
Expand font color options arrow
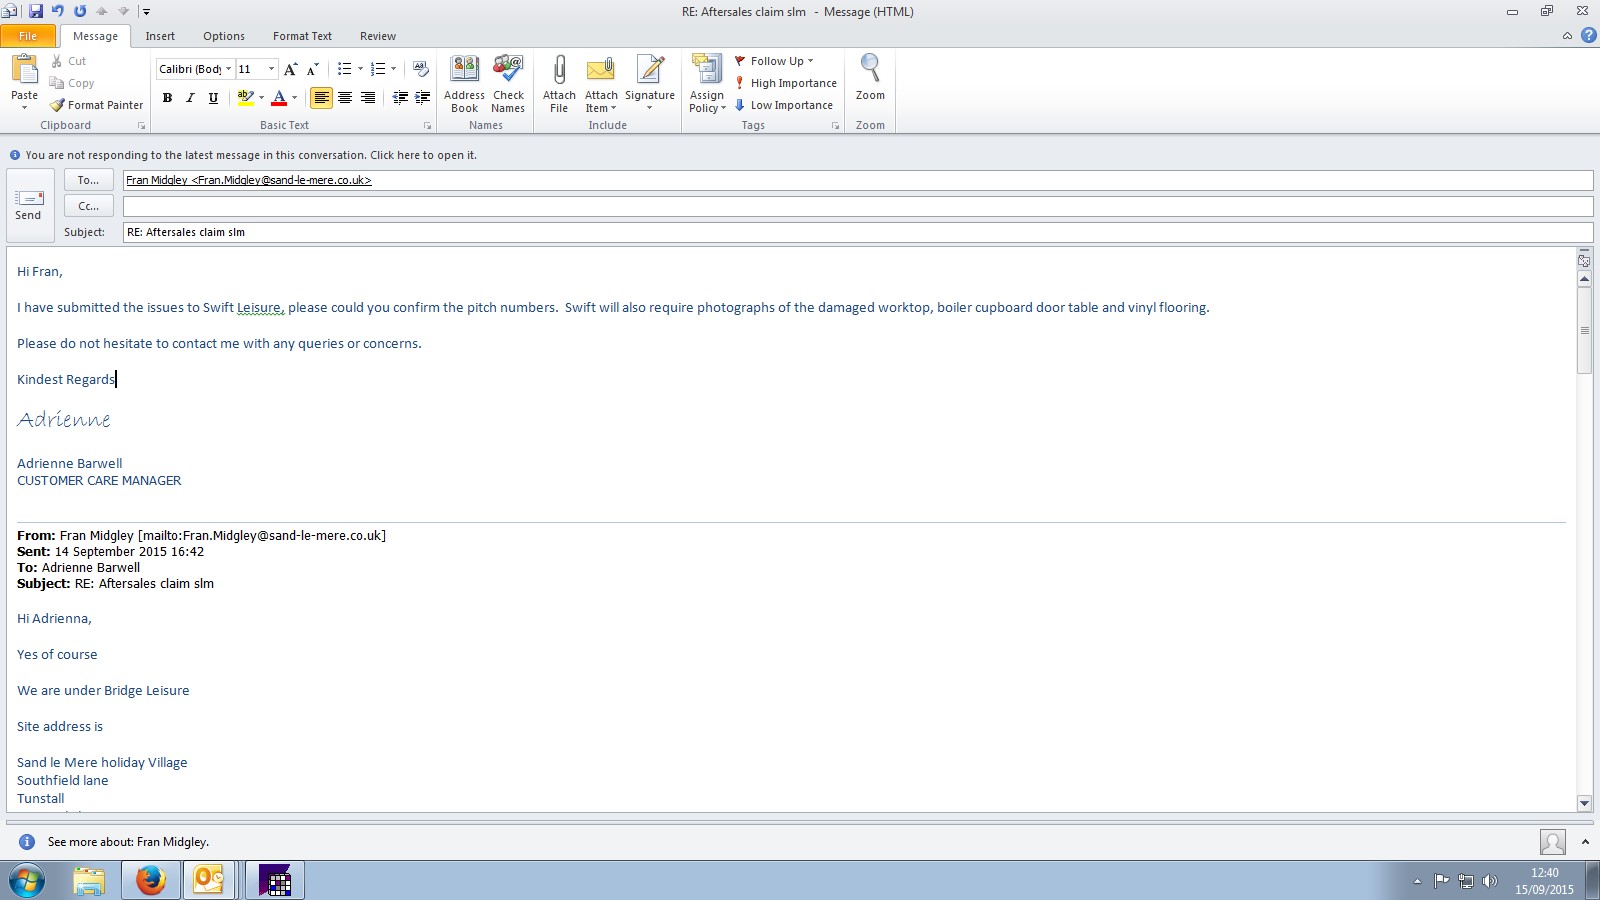(x=294, y=98)
